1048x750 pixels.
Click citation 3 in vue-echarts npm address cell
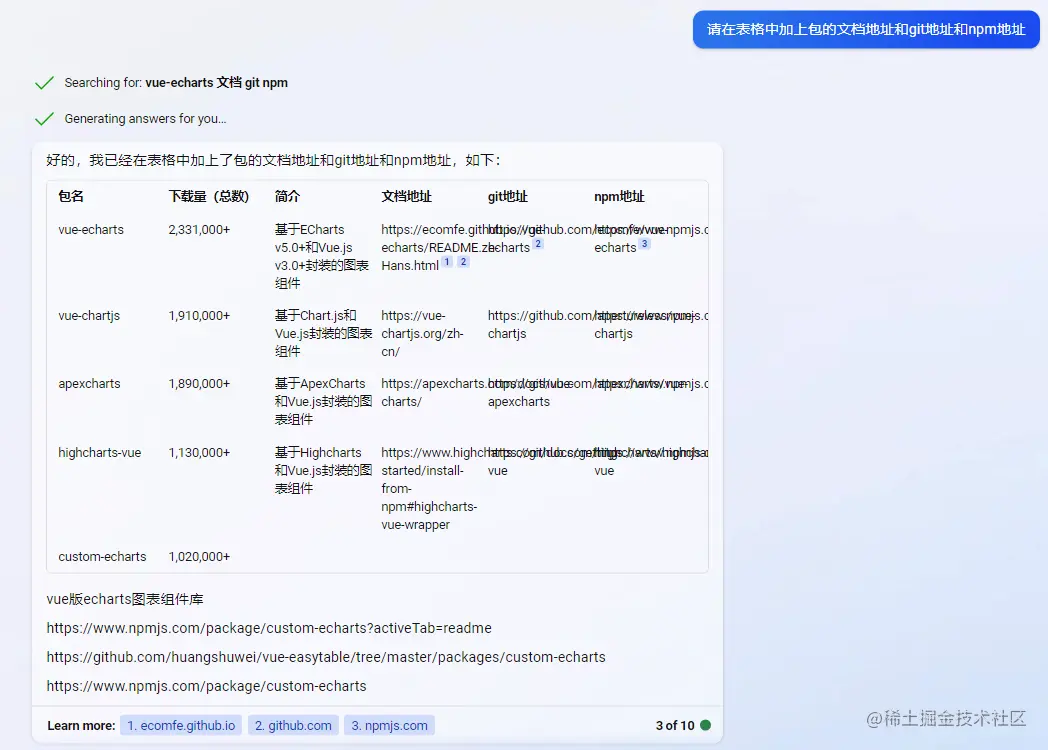point(644,244)
